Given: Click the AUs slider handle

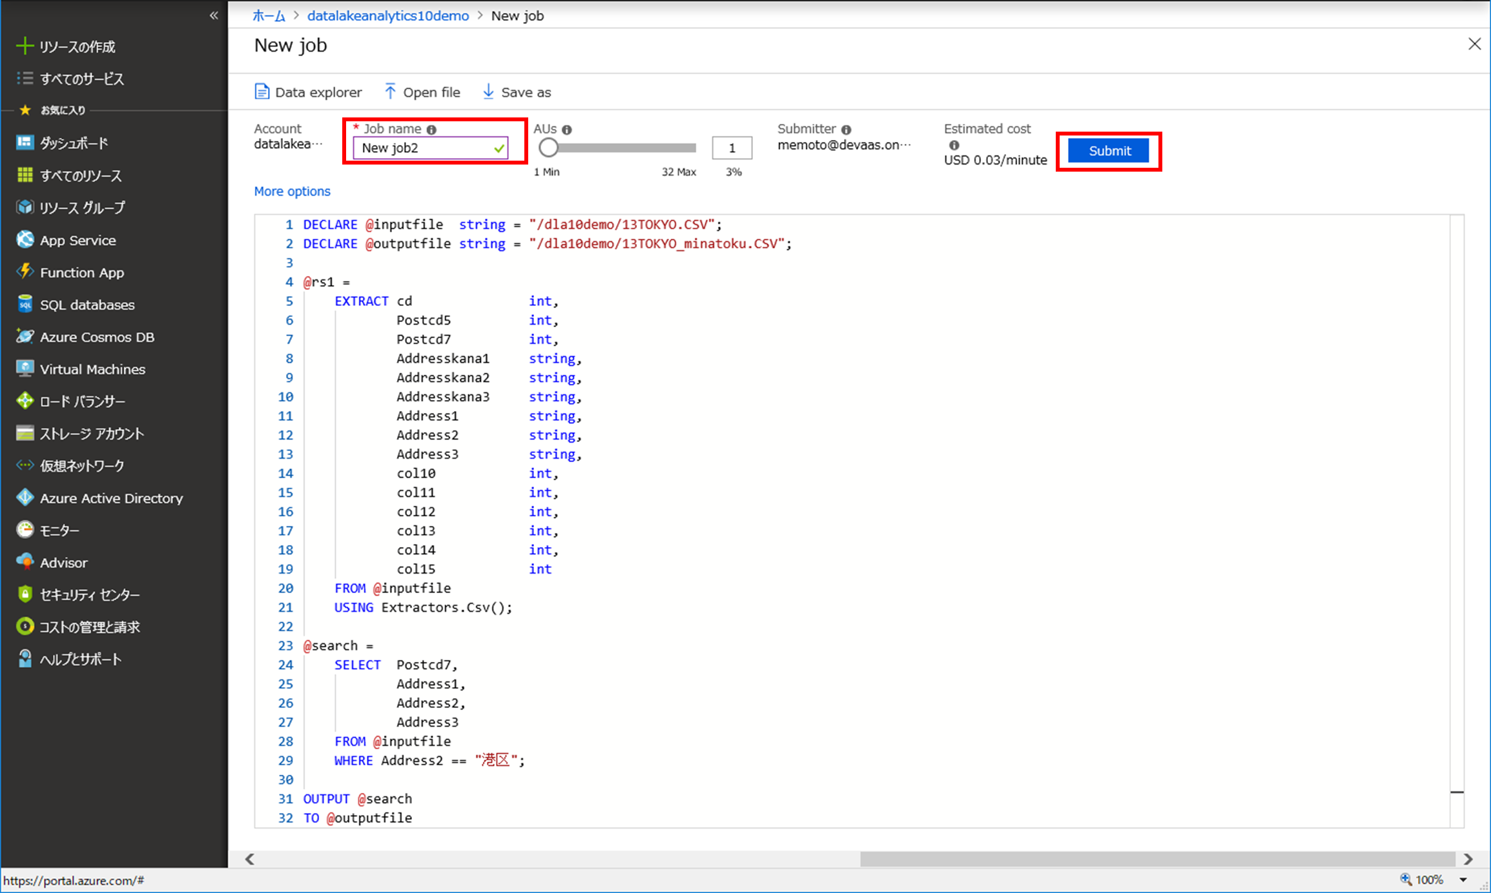Looking at the screenshot, I should click(x=548, y=148).
